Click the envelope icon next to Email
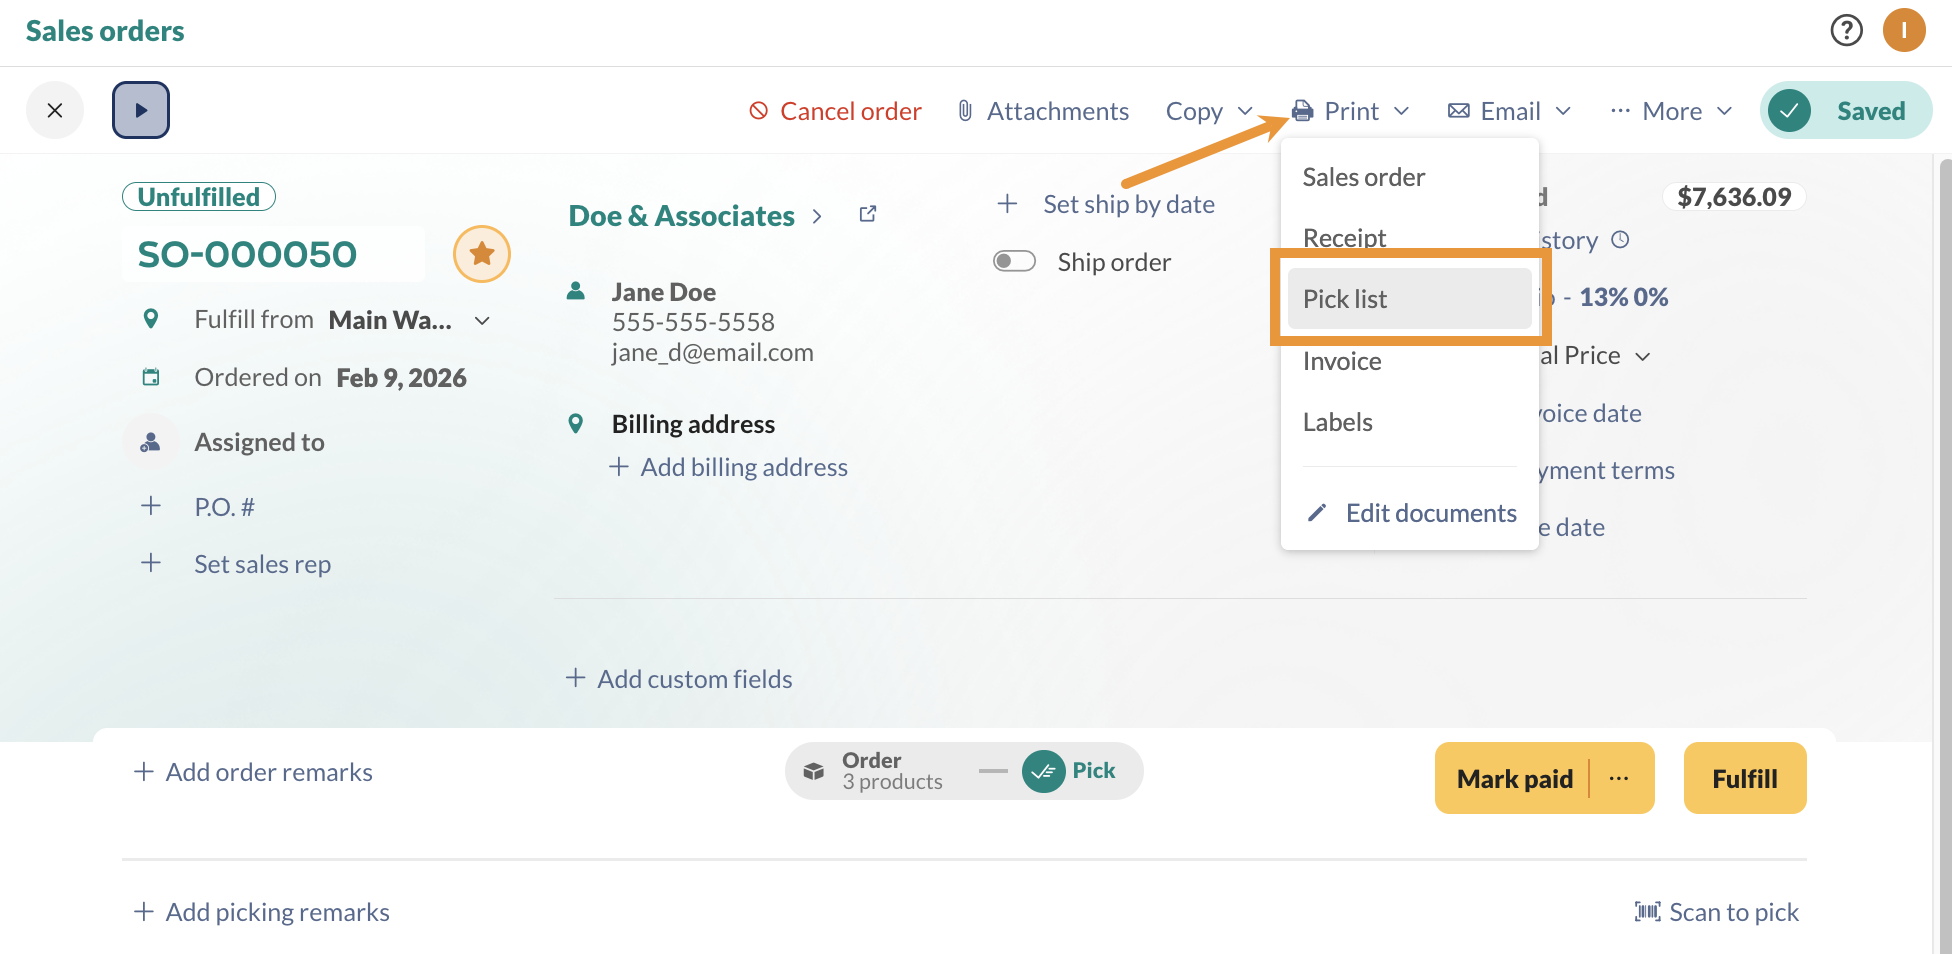This screenshot has height=954, width=1952. pyautogui.click(x=1459, y=110)
